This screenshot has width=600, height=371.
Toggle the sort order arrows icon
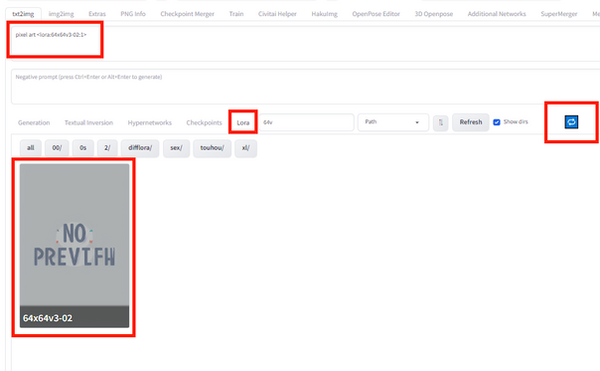440,123
